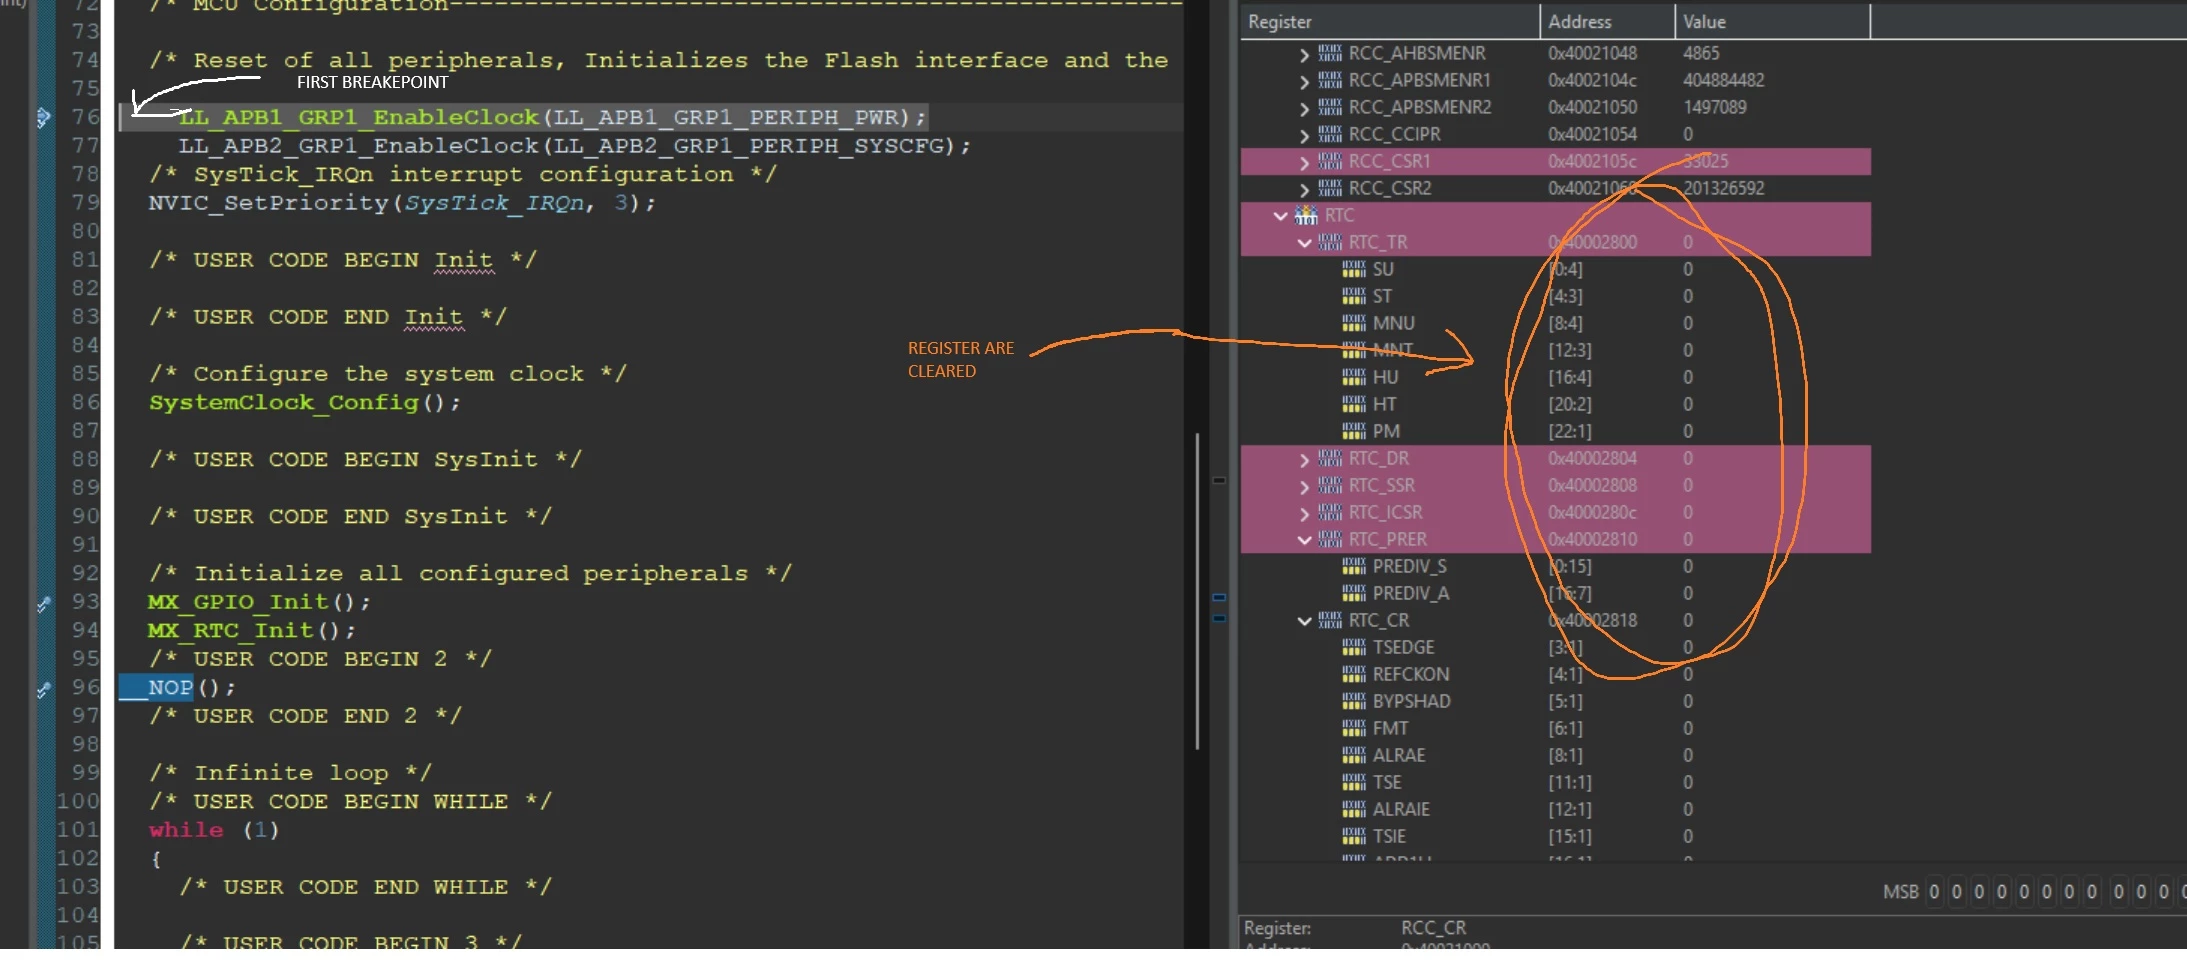Select the MNU bit field icon
The width and height of the screenshot is (2187, 980).
[x=1354, y=323]
